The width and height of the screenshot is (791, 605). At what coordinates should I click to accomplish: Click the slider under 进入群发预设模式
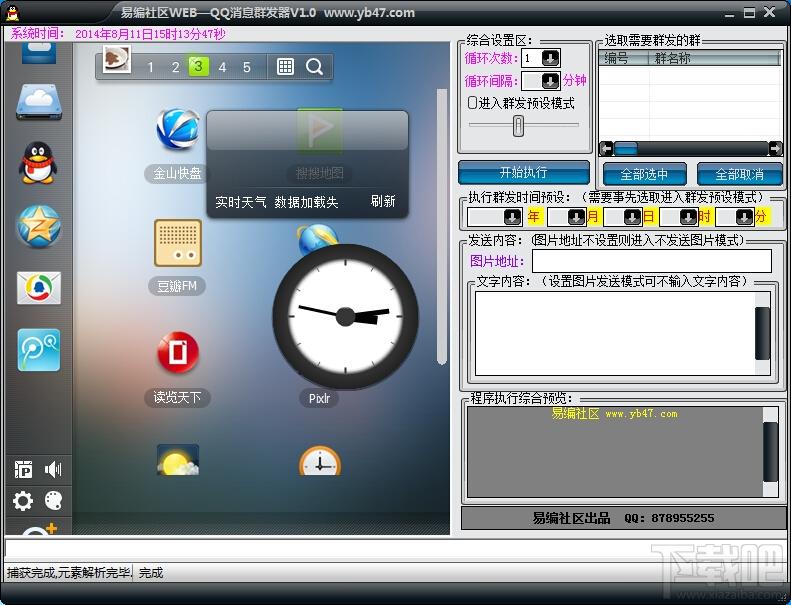click(x=518, y=126)
